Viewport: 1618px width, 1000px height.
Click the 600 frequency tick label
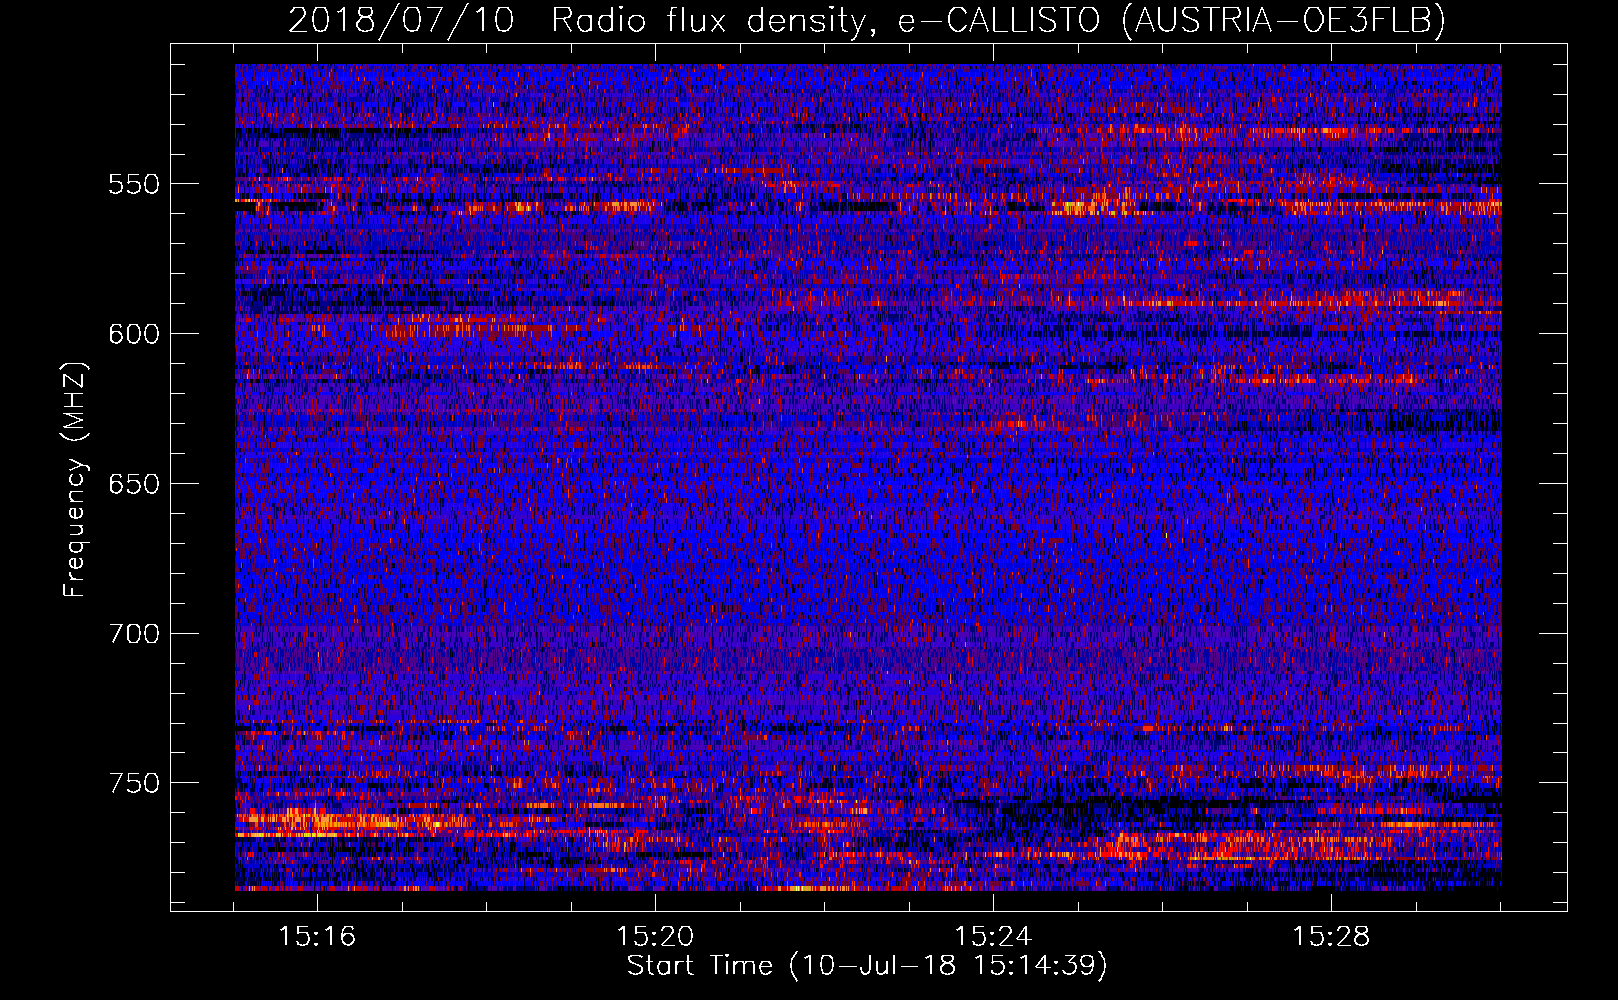coord(134,334)
